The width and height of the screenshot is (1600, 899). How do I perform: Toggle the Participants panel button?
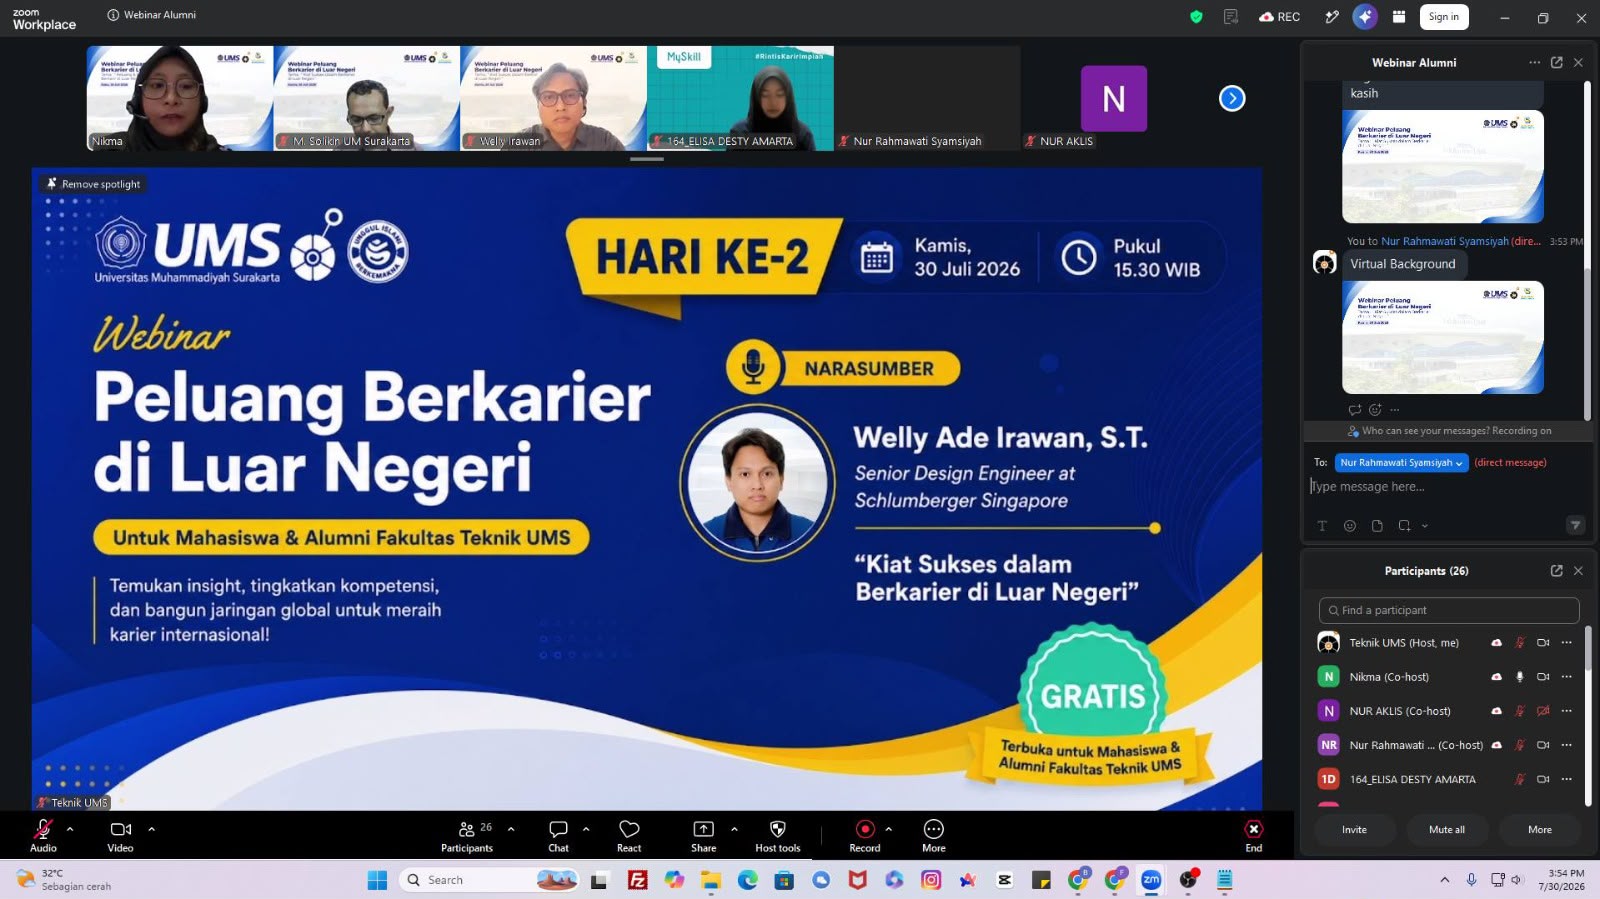(x=467, y=835)
